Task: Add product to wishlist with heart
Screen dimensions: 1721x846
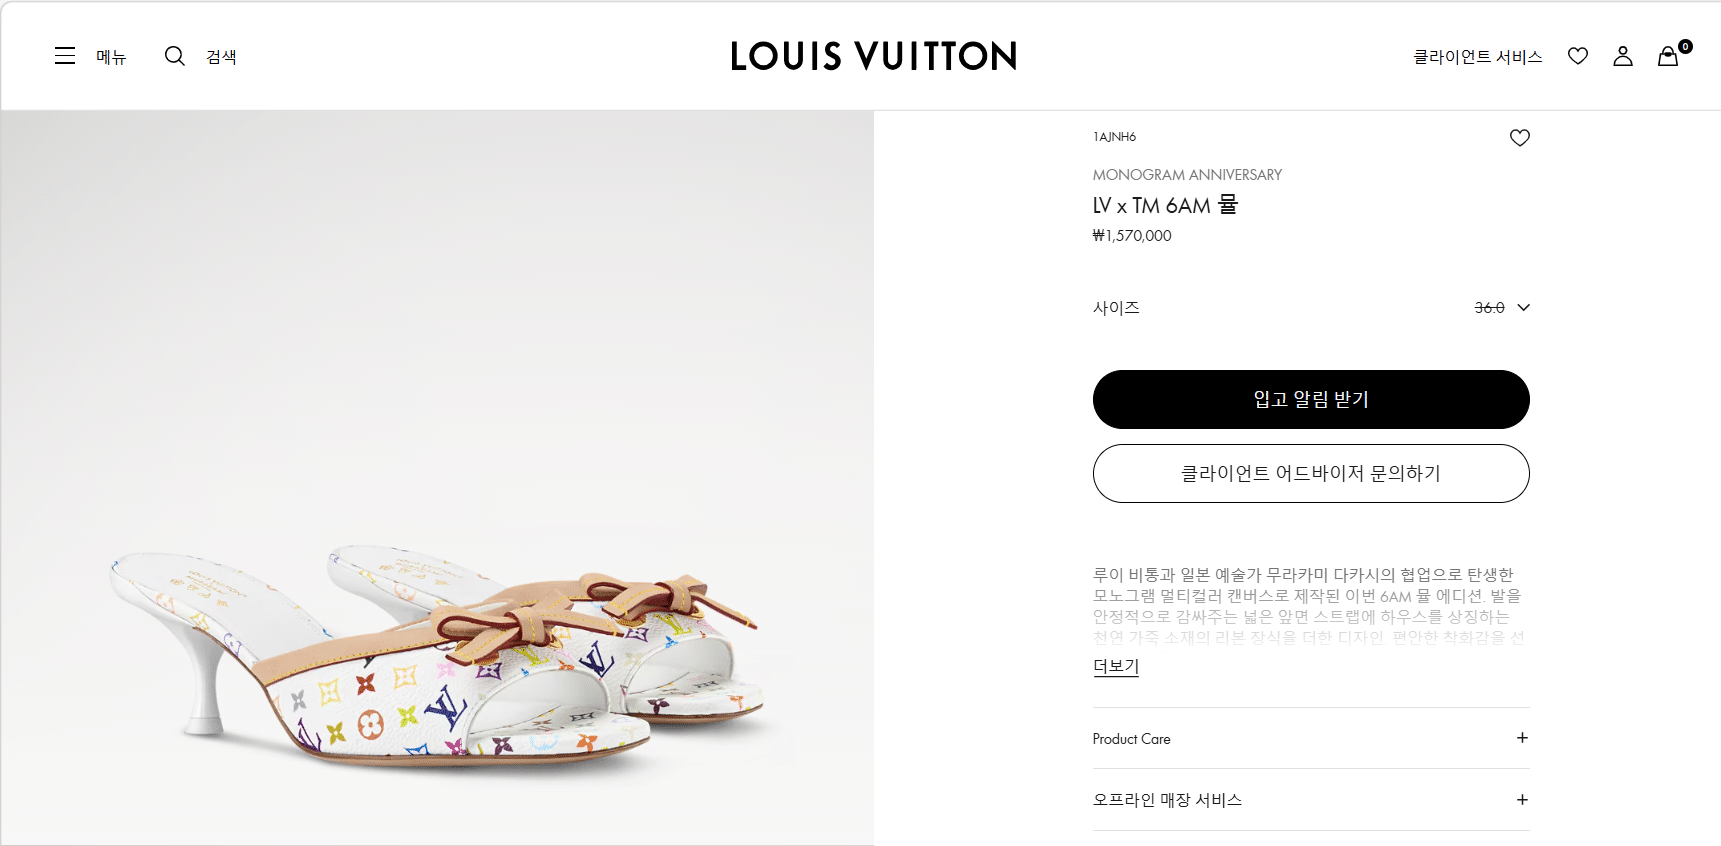Action: (x=1519, y=138)
